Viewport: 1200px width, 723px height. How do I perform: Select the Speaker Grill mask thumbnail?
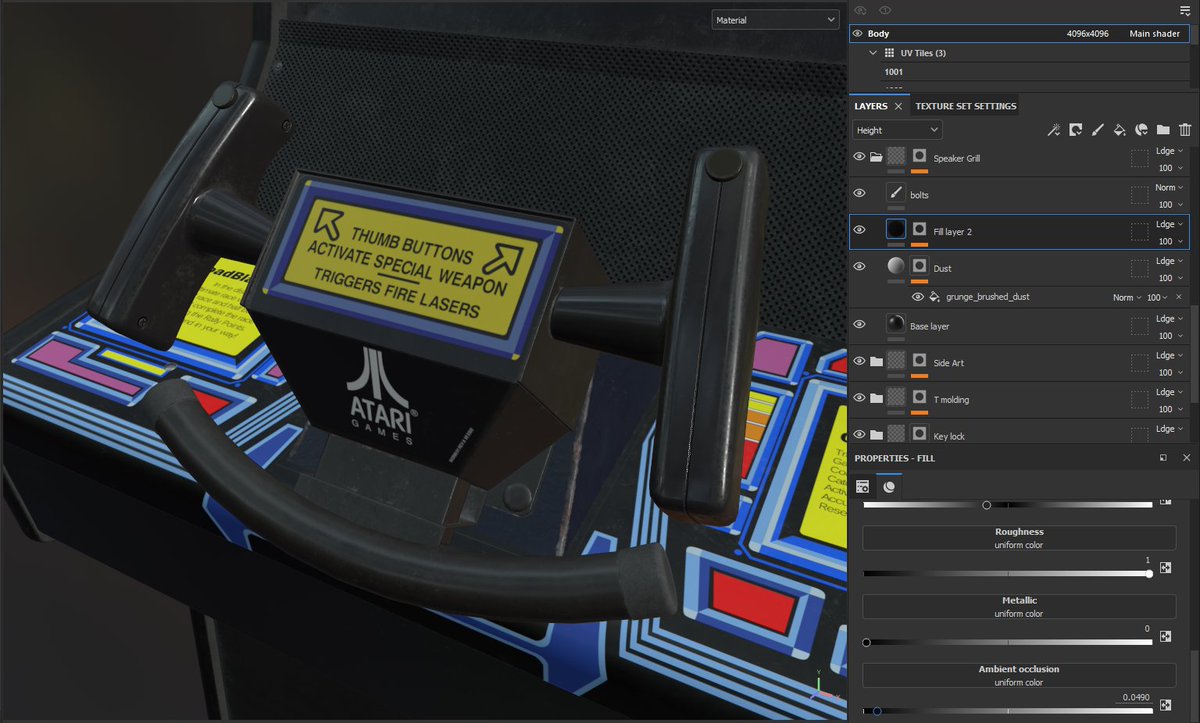[x=919, y=157]
